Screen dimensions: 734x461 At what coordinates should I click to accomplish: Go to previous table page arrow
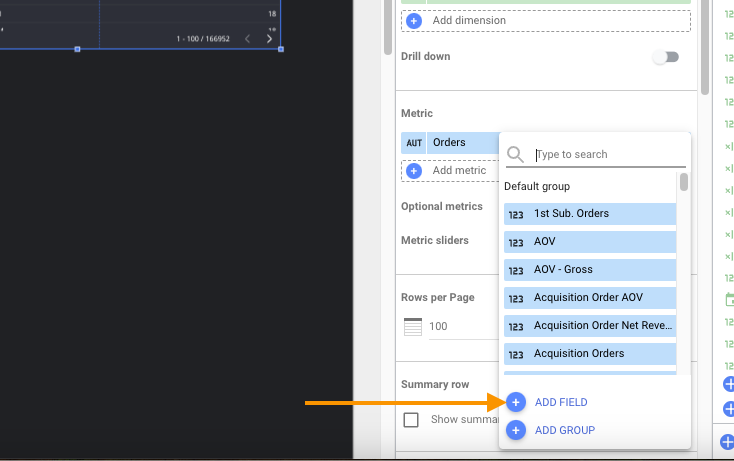(x=248, y=39)
